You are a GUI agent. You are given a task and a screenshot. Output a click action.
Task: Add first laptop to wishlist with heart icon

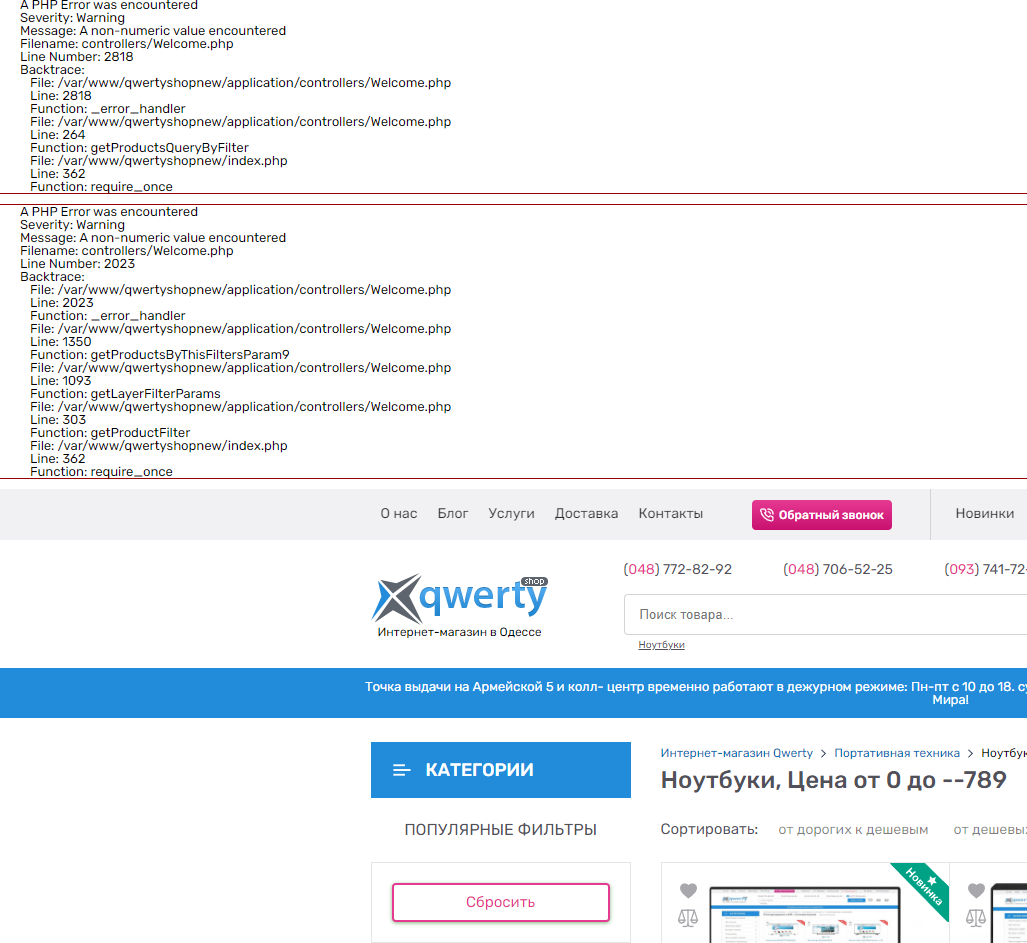688,890
